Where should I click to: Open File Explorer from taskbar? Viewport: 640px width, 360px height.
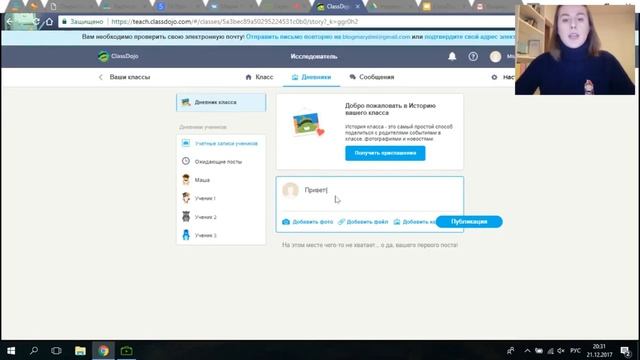pyautogui.click(x=80, y=351)
